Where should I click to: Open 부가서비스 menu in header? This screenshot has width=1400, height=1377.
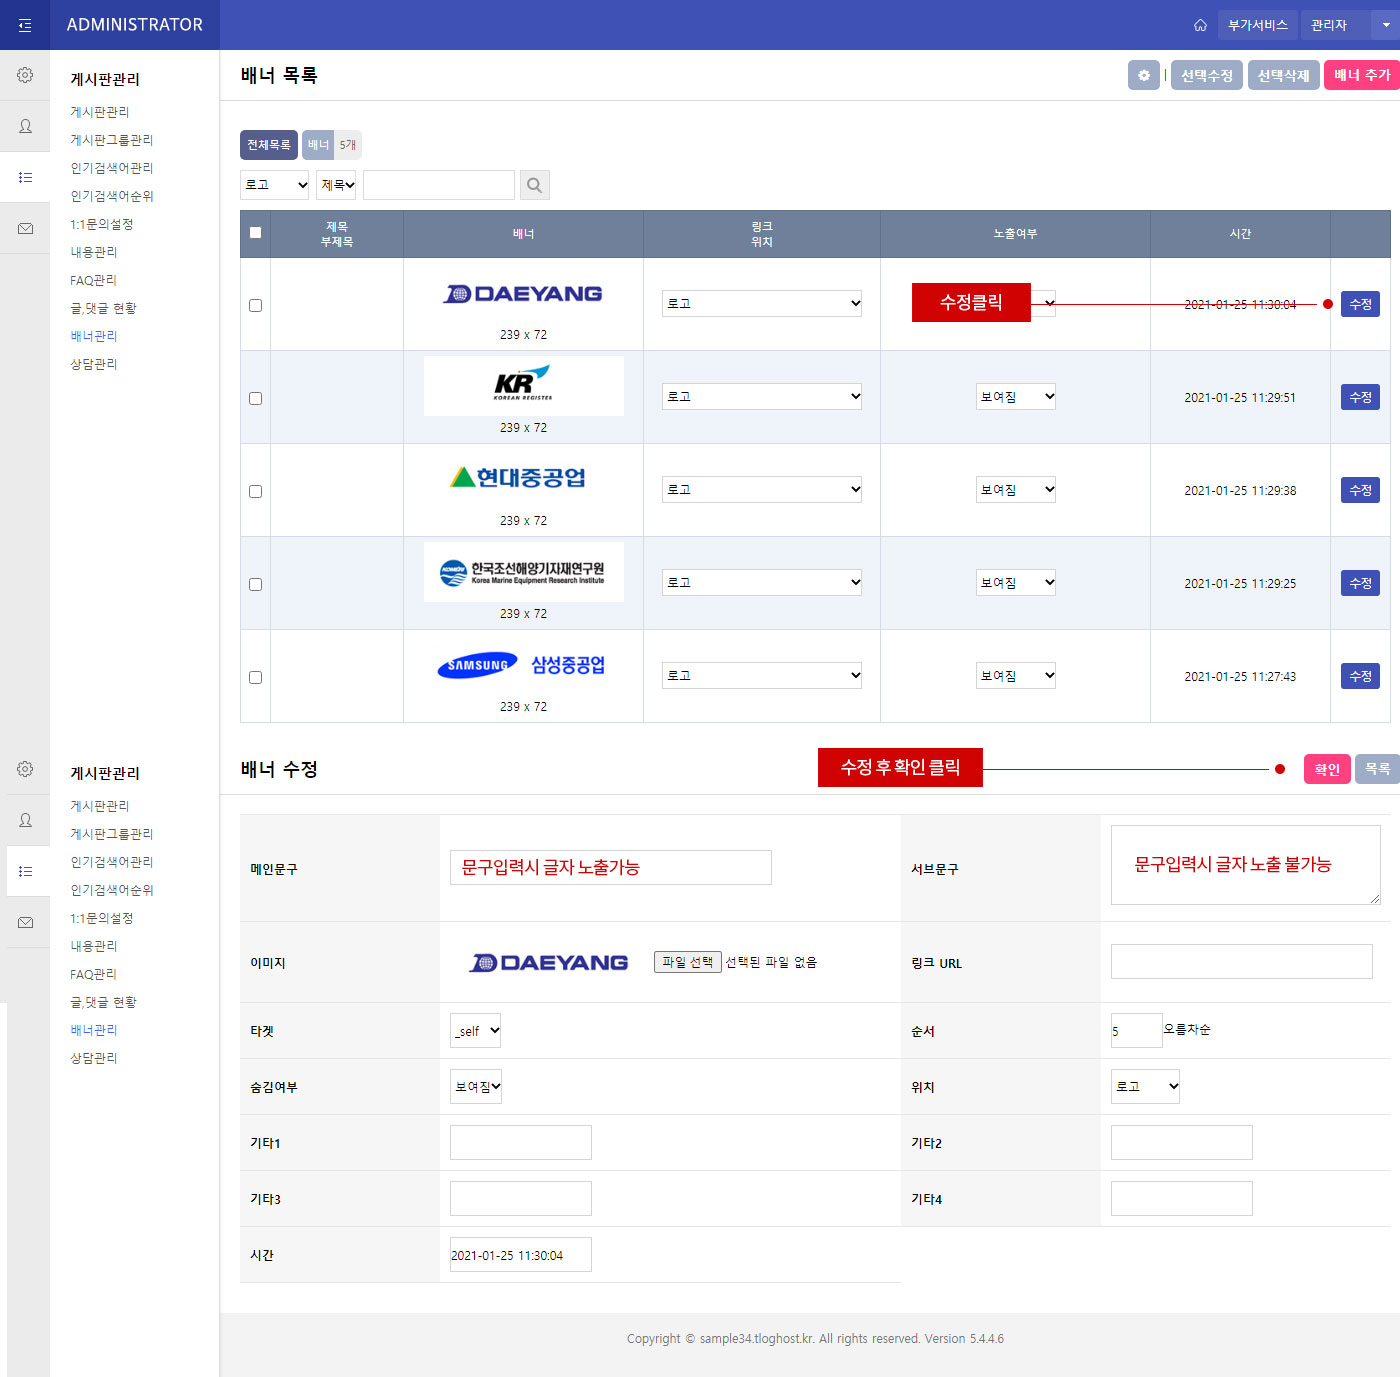(x=1257, y=25)
